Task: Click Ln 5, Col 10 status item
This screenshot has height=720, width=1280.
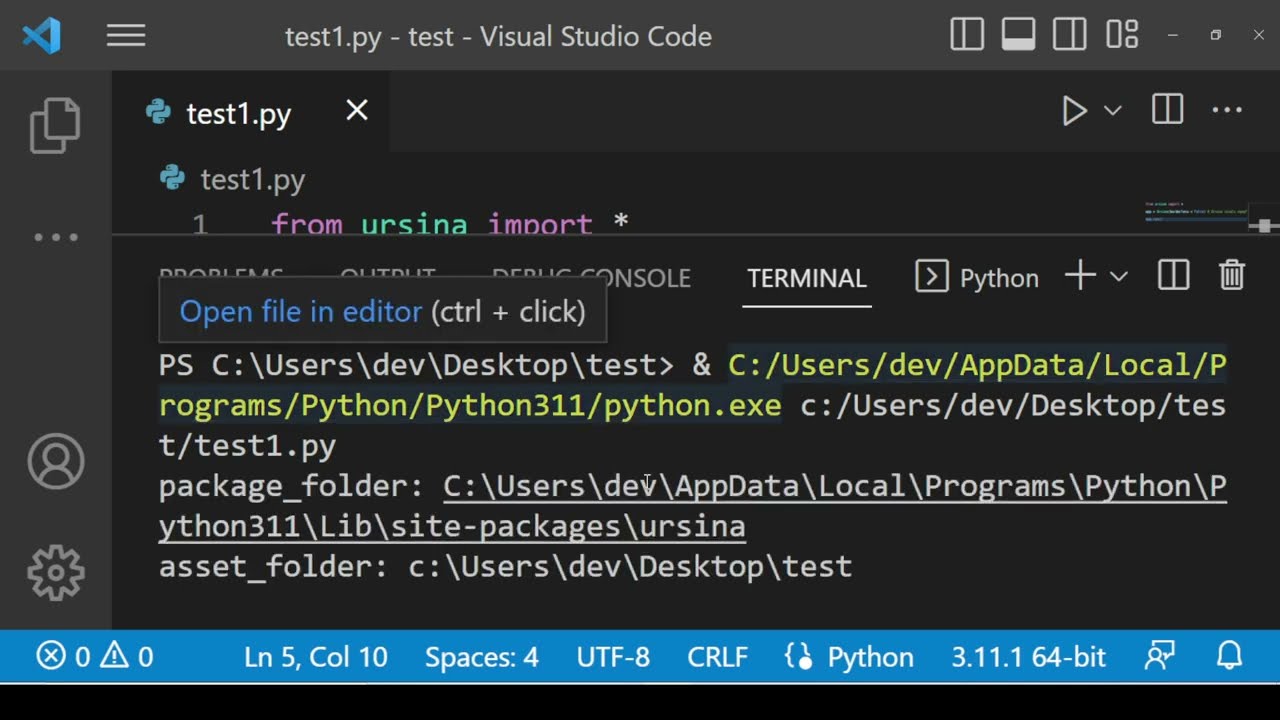Action: [315, 657]
